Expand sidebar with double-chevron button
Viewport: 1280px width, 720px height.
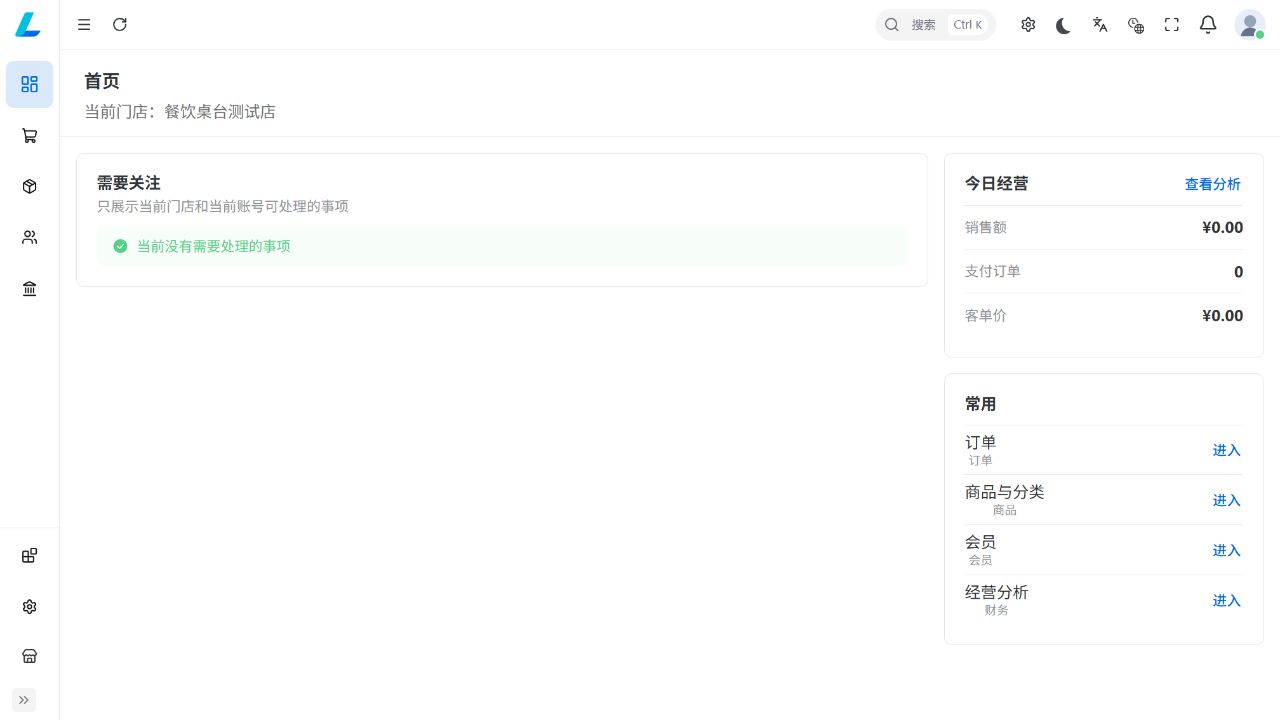click(24, 700)
